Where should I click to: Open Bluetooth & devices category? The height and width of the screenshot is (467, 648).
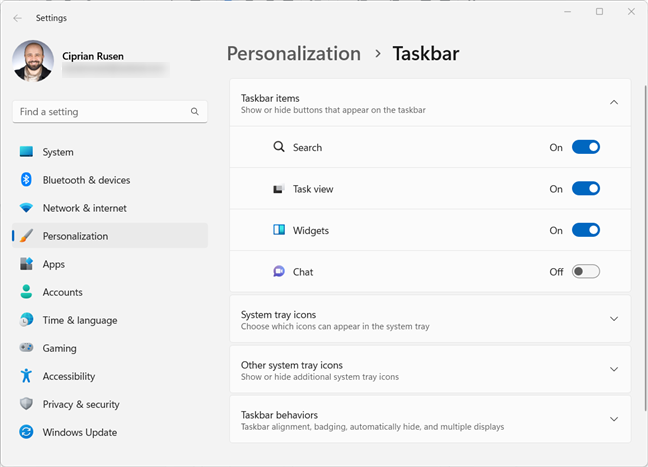(x=110, y=180)
